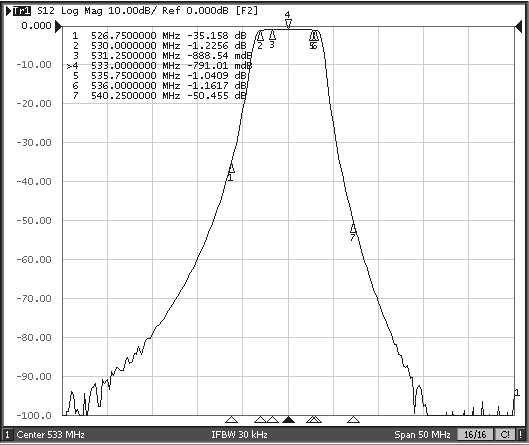Click marker 3 triangle on the passband top
529x445 pixels.
272,35
